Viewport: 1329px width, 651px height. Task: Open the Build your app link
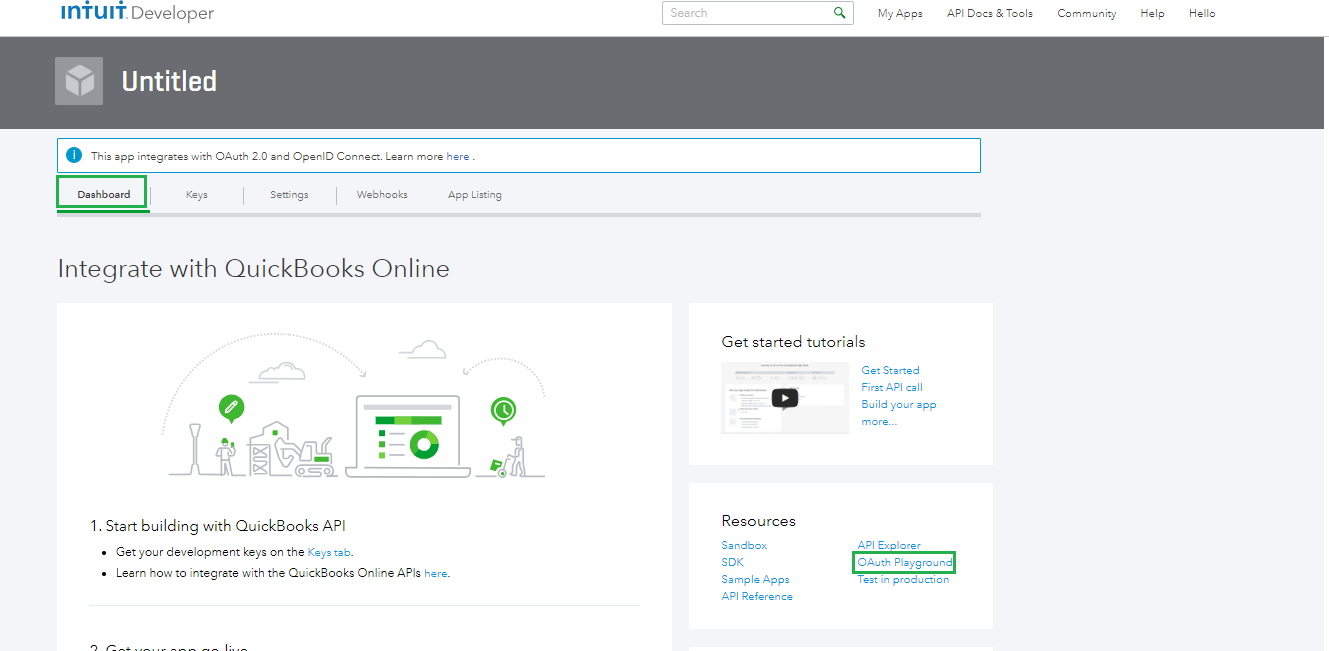pos(899,404)
